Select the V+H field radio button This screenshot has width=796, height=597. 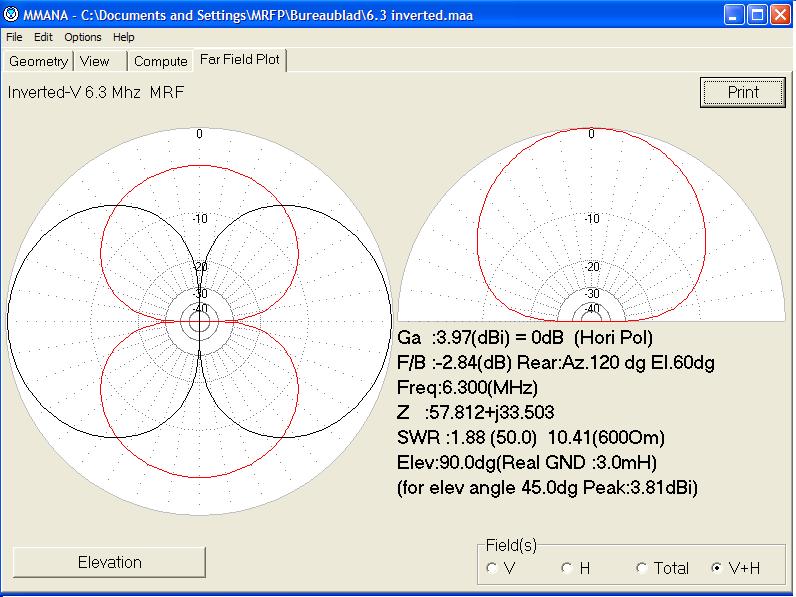pyautogui.click(x=716, y=568)
